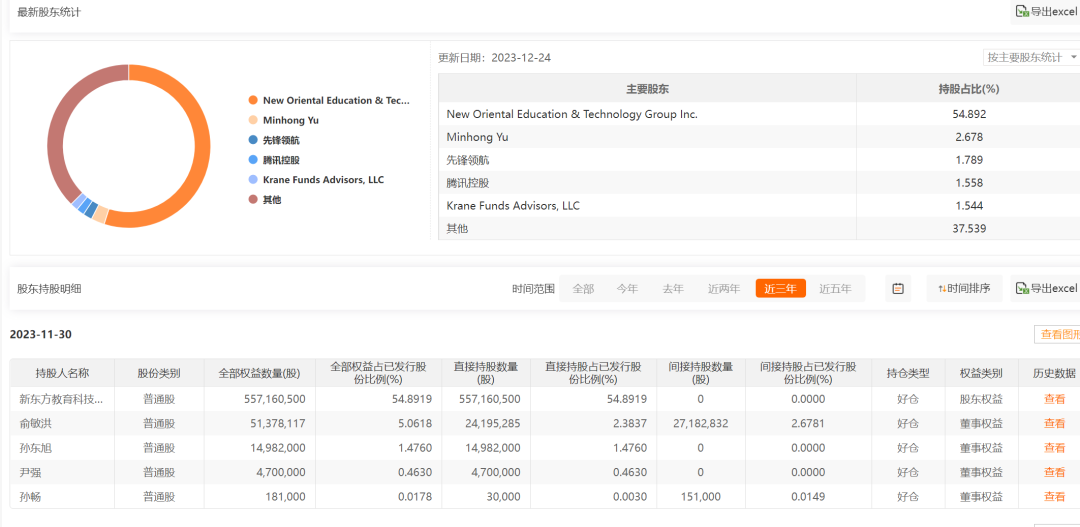
Task: Export latest shareholder statistics to excel
Action: (1046, 12)
